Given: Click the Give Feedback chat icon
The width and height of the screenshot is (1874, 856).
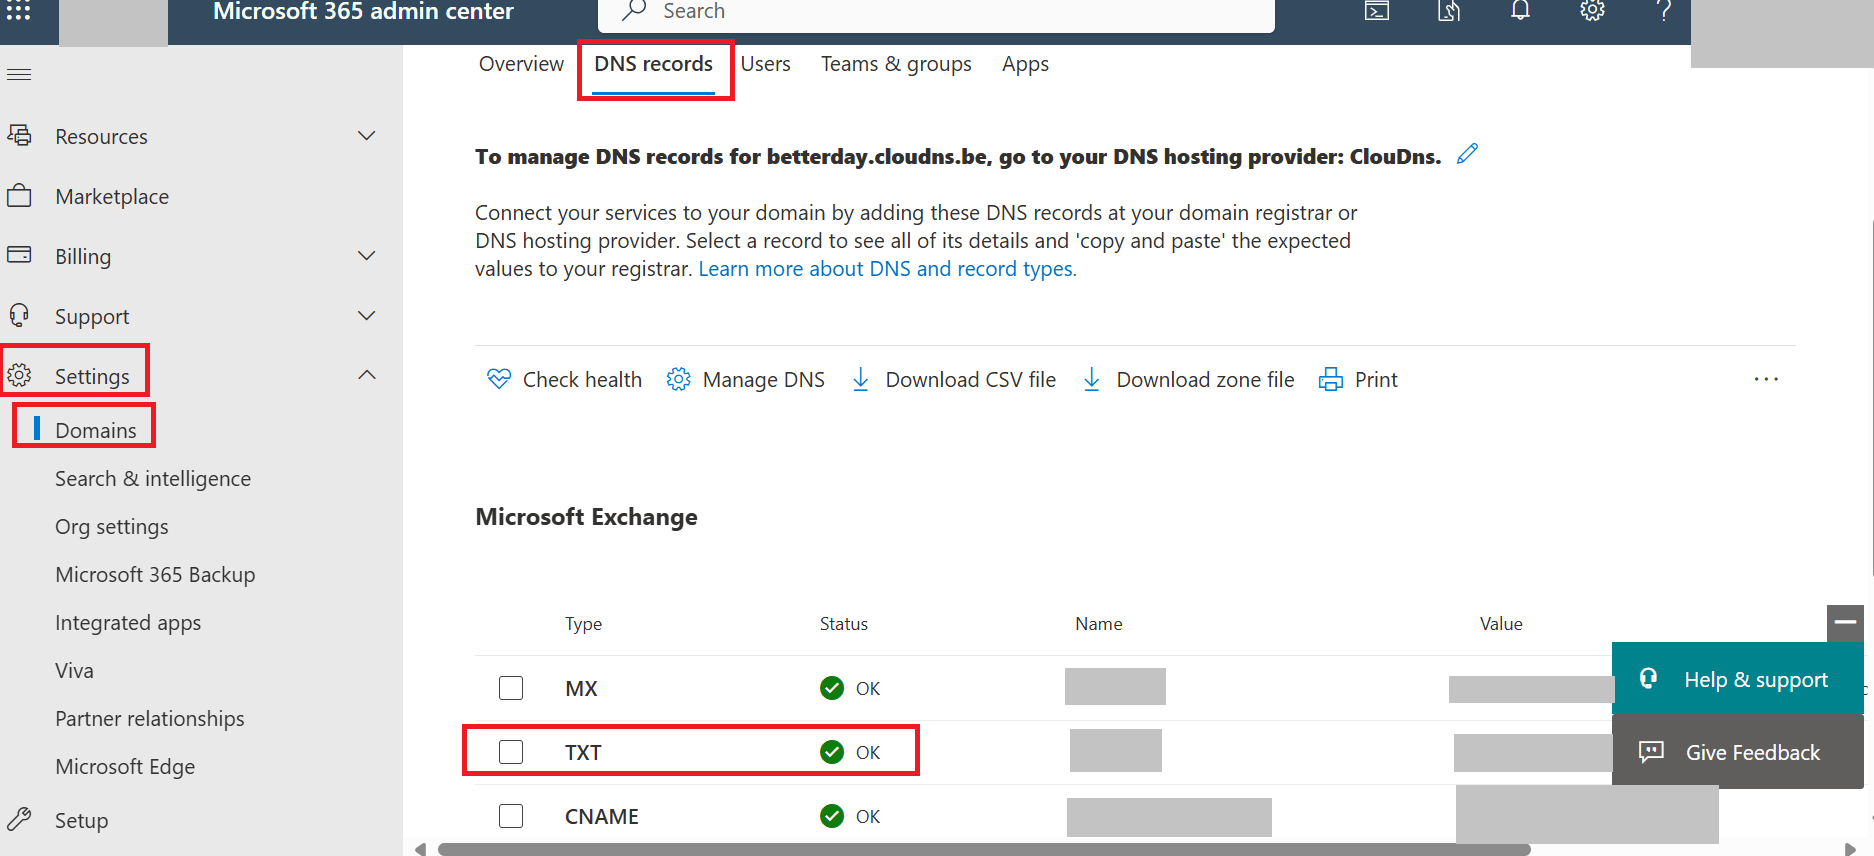Looking at the screenshot, I should [x=1651, y=751].
